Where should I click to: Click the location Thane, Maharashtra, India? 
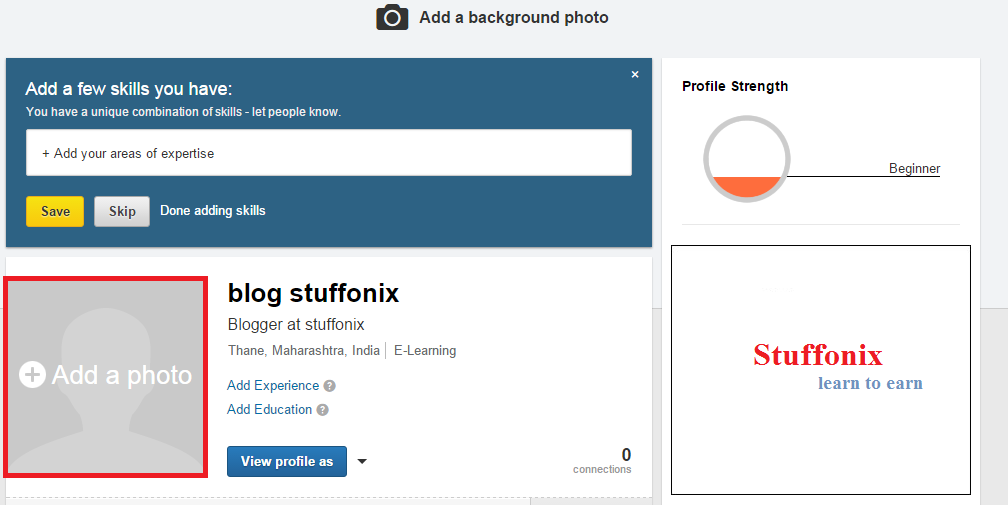click(x=303, y=351)
